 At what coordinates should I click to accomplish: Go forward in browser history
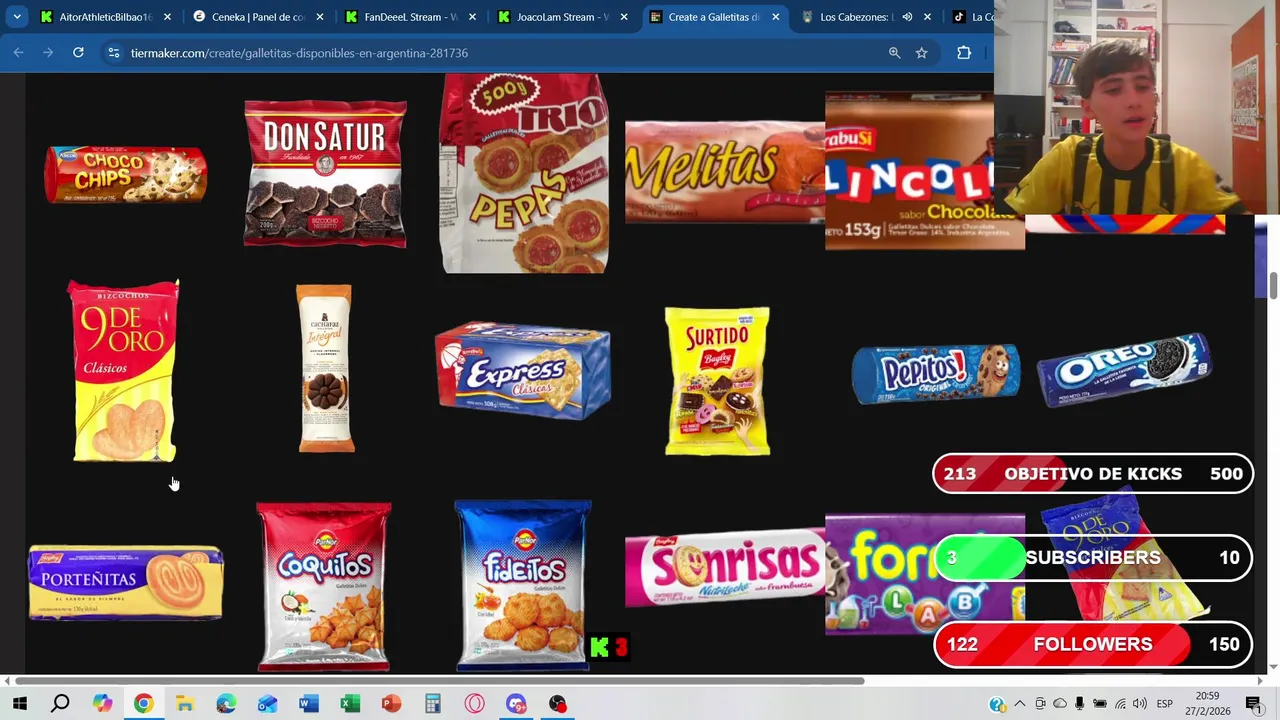tap(48, 53)
